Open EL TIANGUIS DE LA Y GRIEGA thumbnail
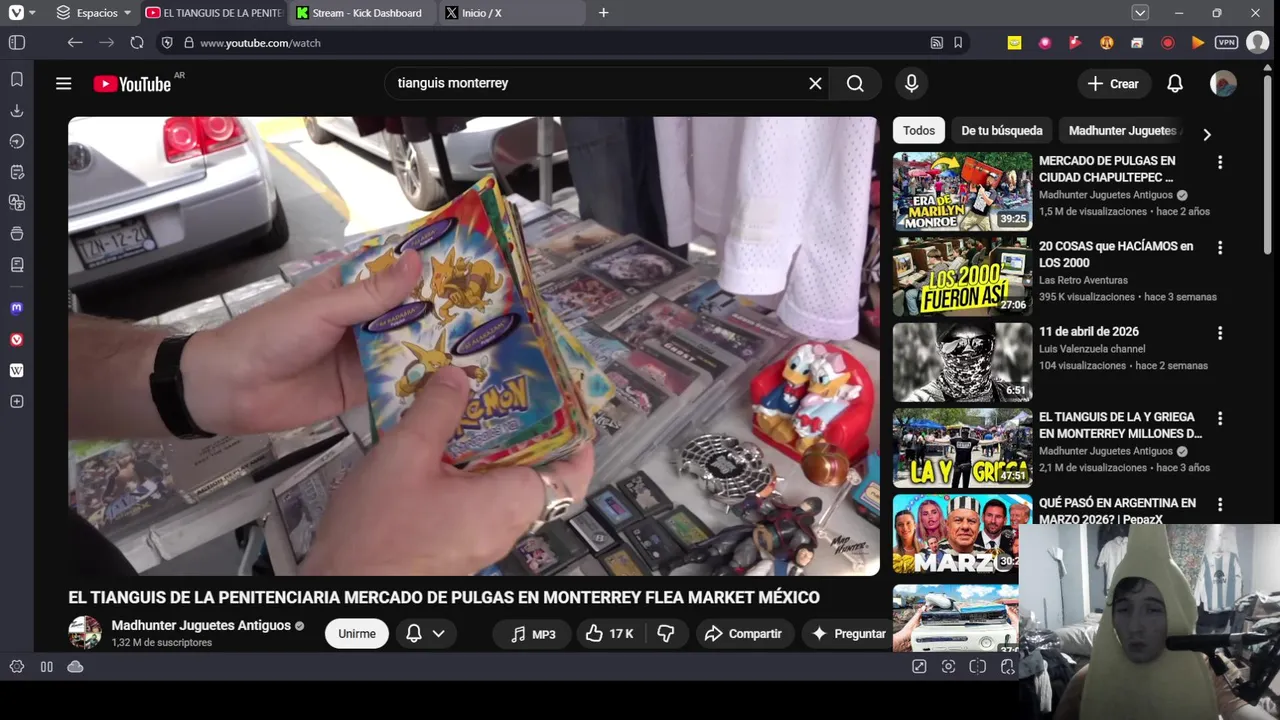Viewport: 1280px width, 720px height. click(962, 447)
